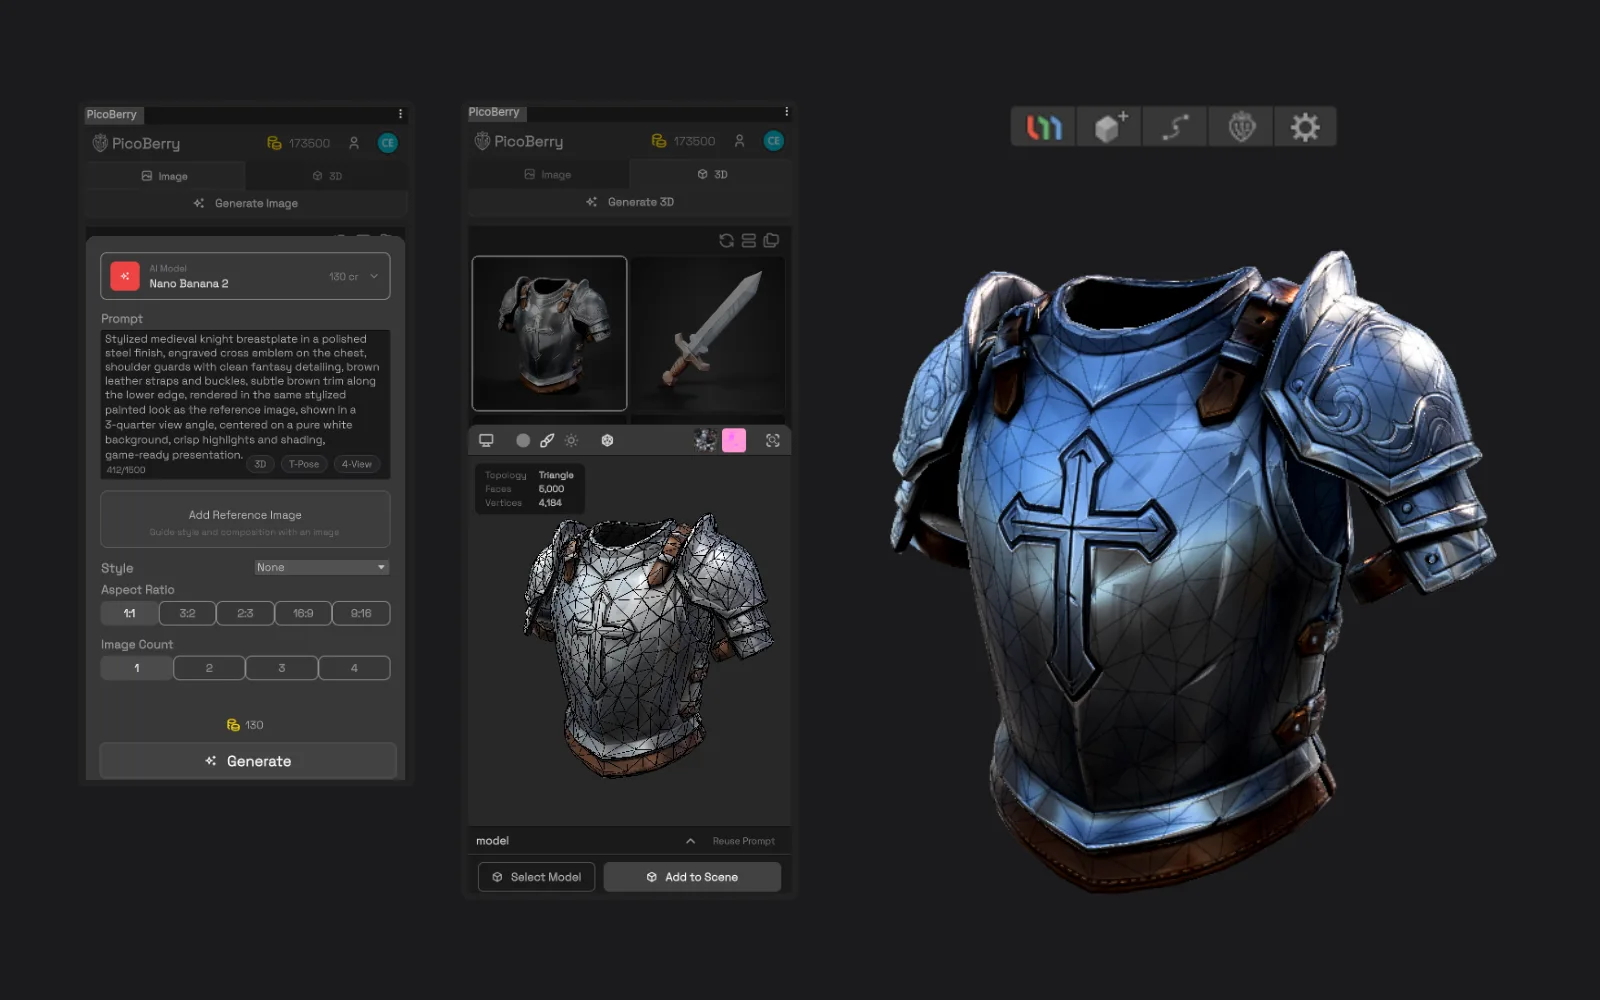Click the red Nano Banana 2 model icon
Image resolution: width=1600 pixels, height=1000 pixels.
point(125,276)
